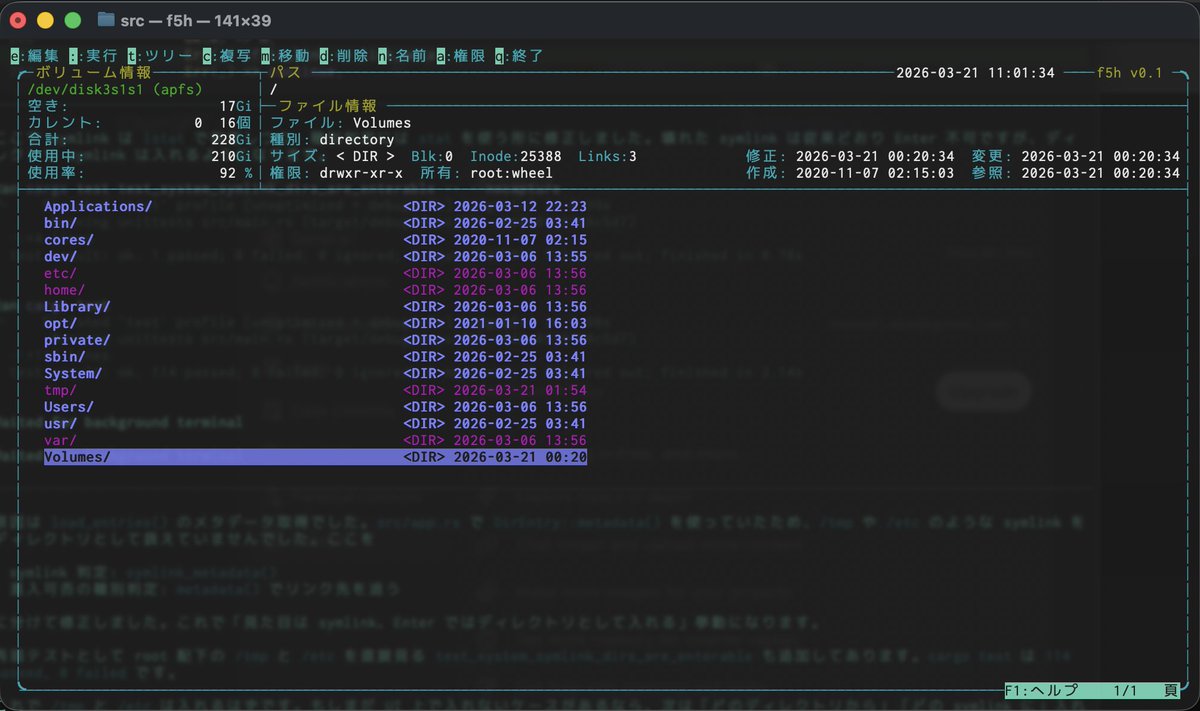Screen dimensions: 1200x711
Task: Select the Users/ directory row
Action: [x=315, y=407]
